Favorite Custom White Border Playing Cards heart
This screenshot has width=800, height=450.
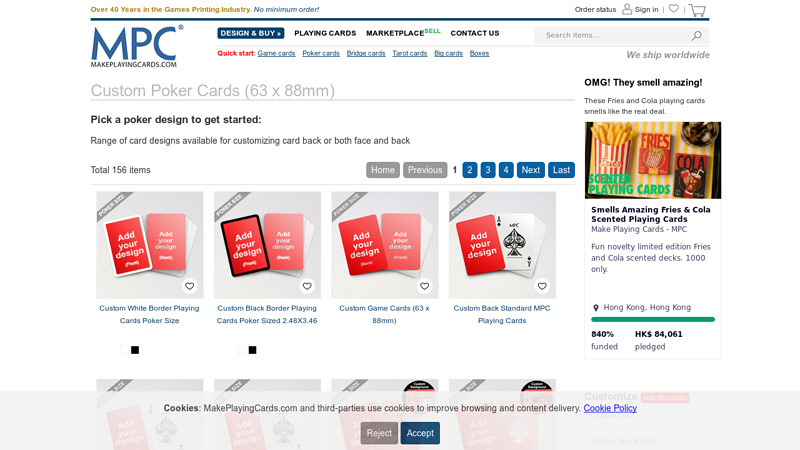tap(189, 286)
